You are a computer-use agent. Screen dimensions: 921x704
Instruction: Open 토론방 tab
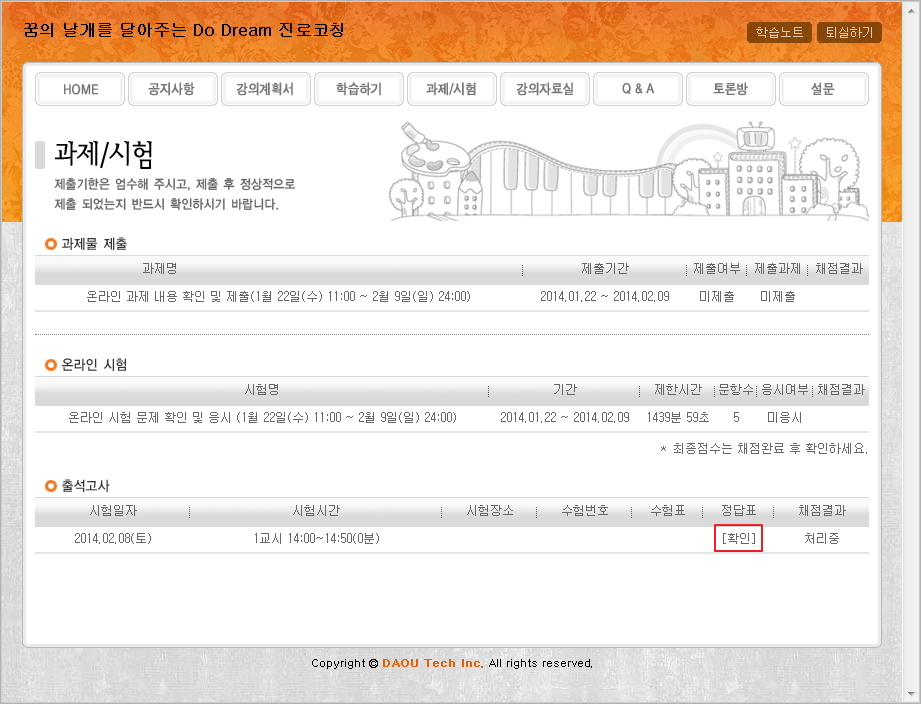pyautogui.click(x=731, y=89)
